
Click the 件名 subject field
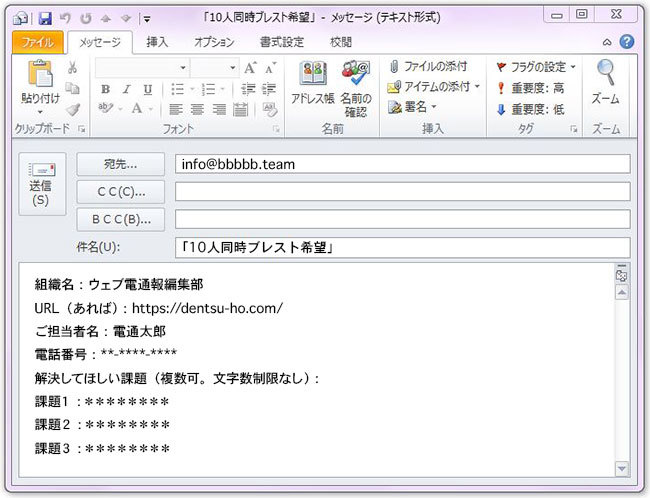[403, 248]
